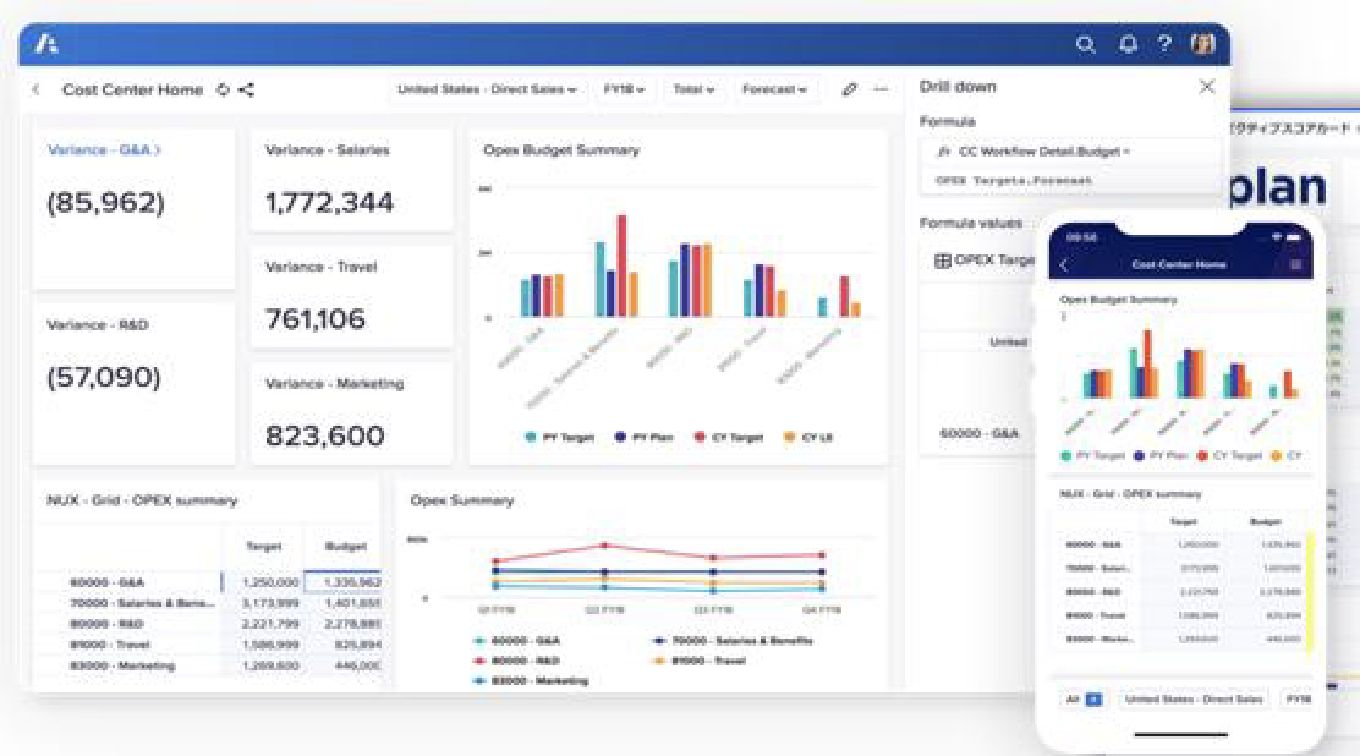This screenshot has width=1360, height=756.
Task: Open United States - Direct Sales dropdown
Action: point(487,90)
